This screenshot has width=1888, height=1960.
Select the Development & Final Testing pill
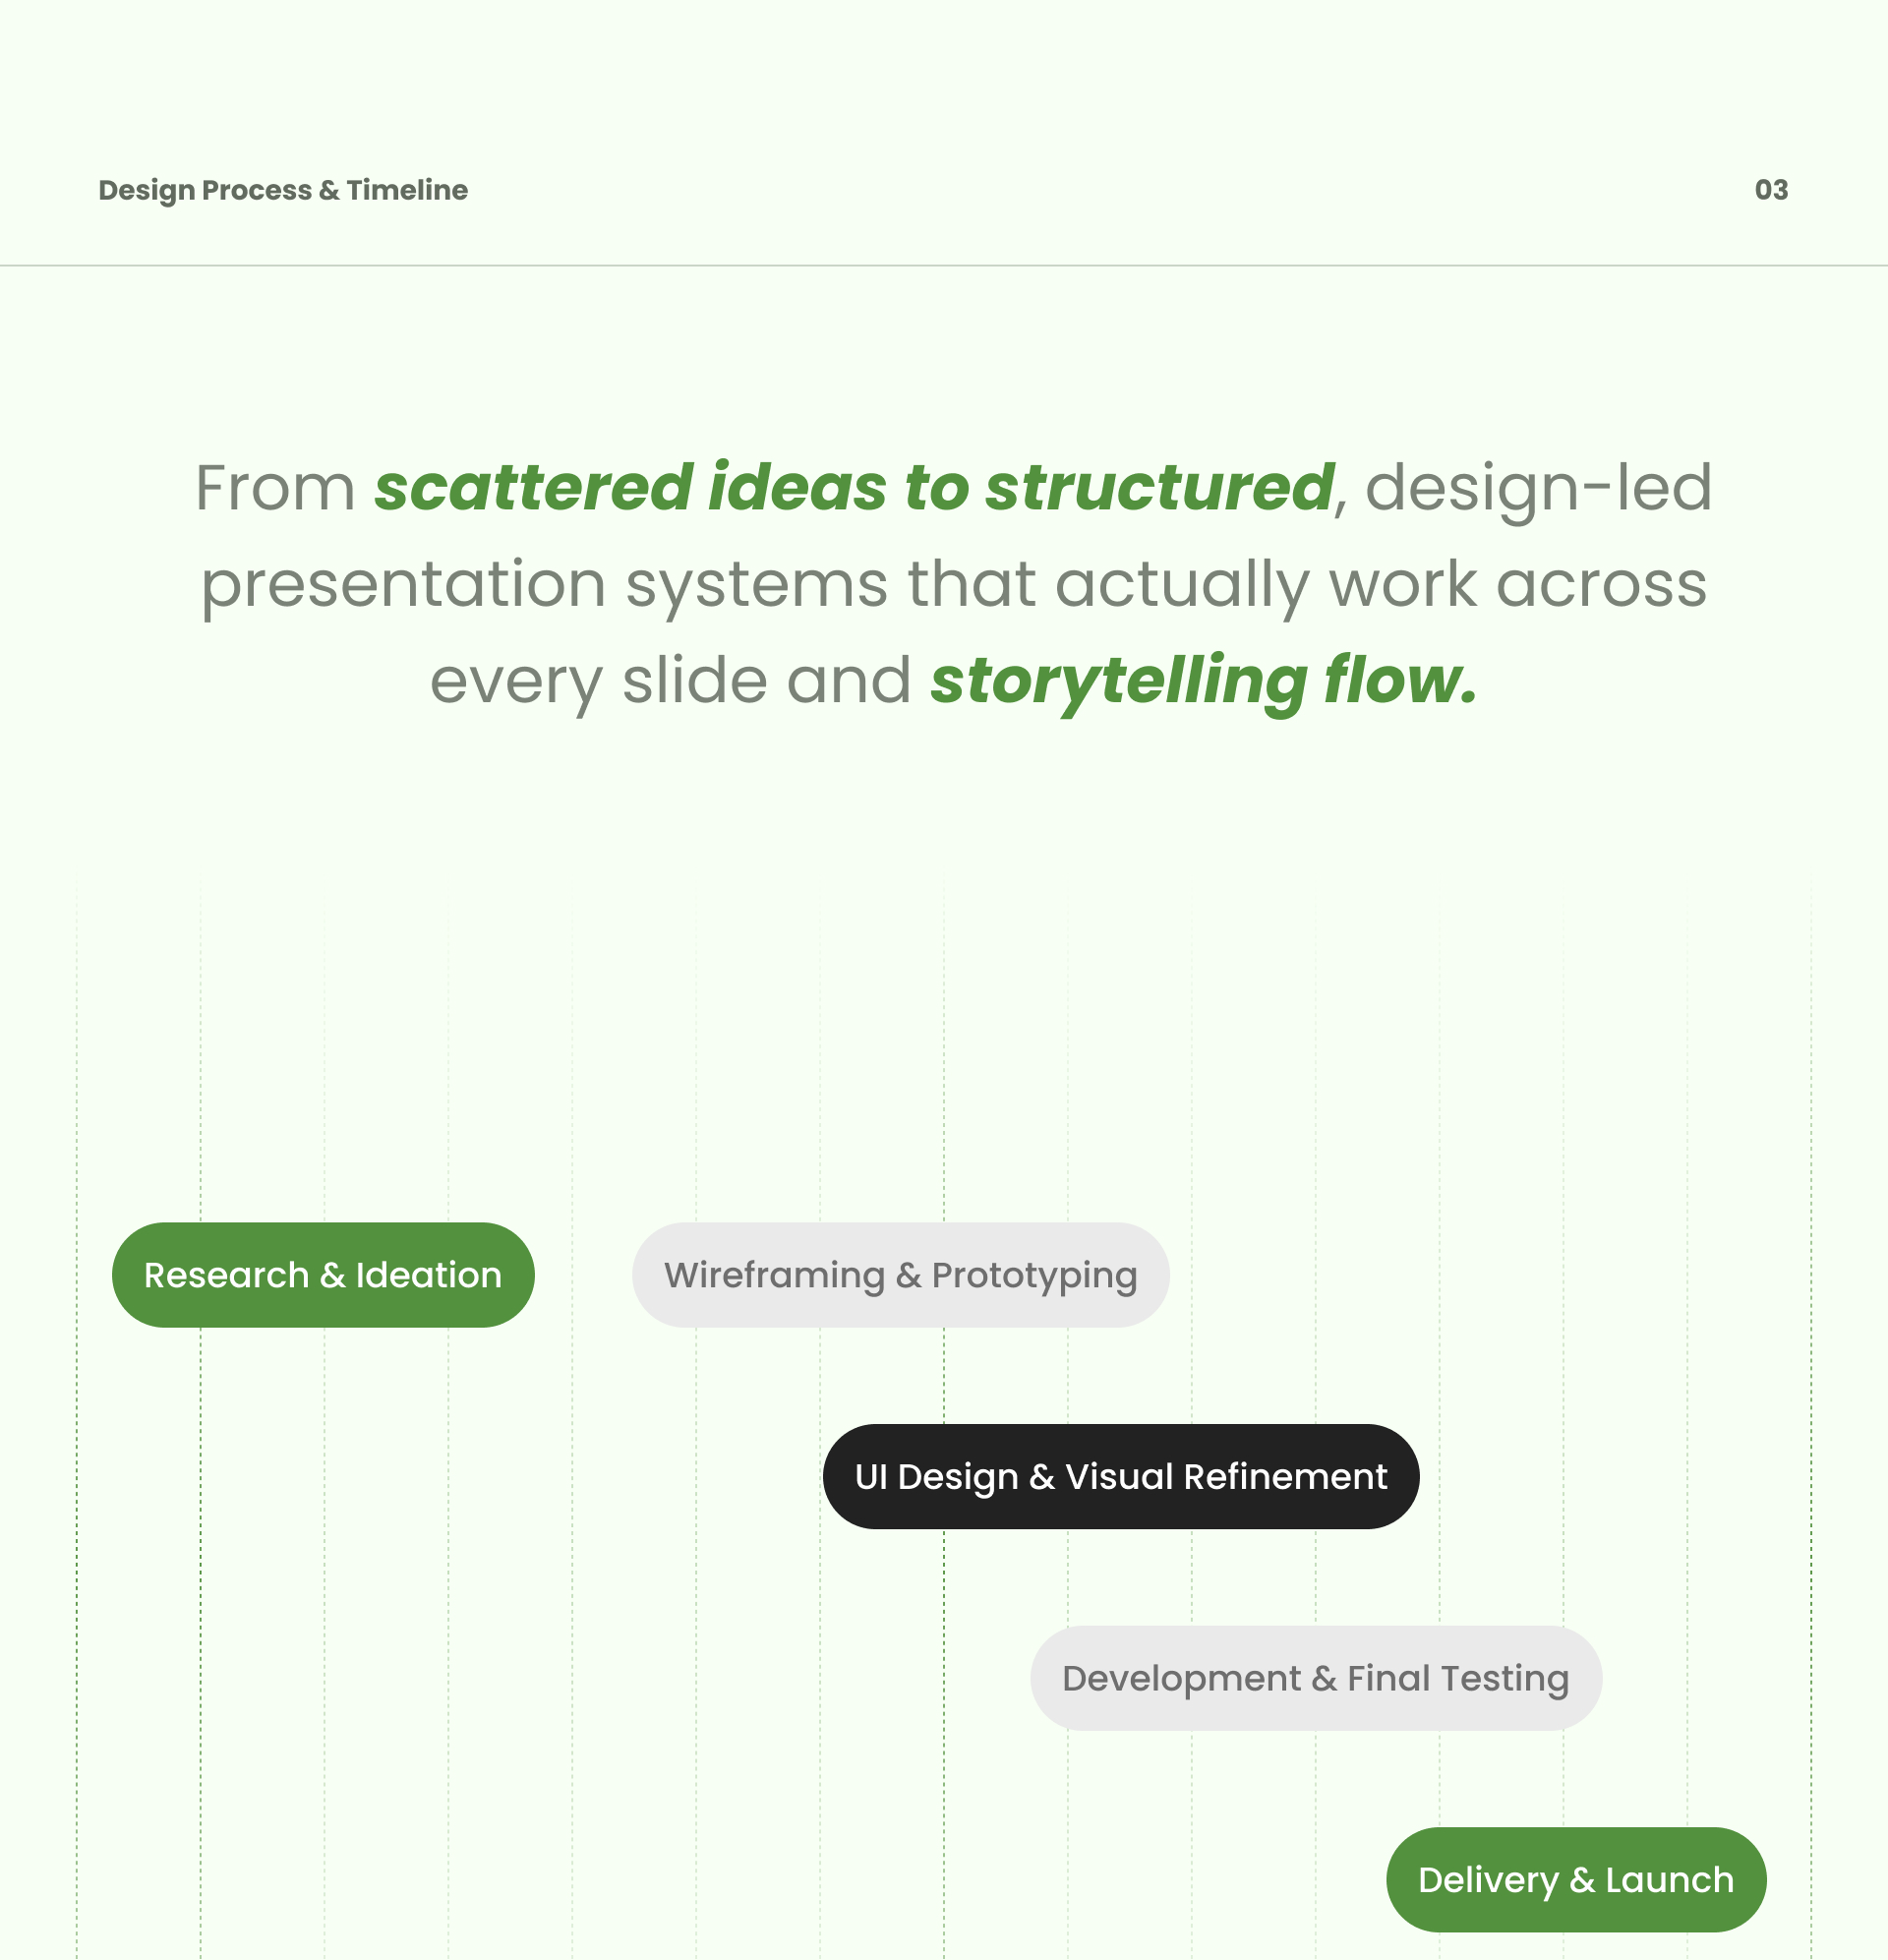pyautogui.click(x=1316, y=1678)
